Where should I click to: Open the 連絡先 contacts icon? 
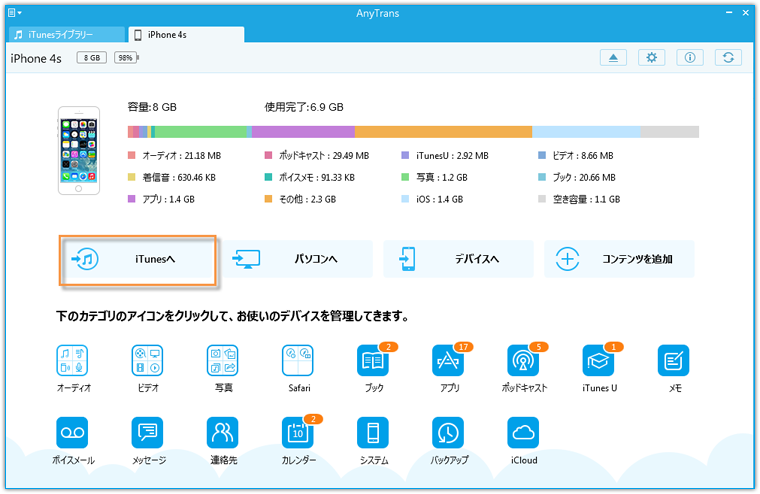click(x=222, y=432)
